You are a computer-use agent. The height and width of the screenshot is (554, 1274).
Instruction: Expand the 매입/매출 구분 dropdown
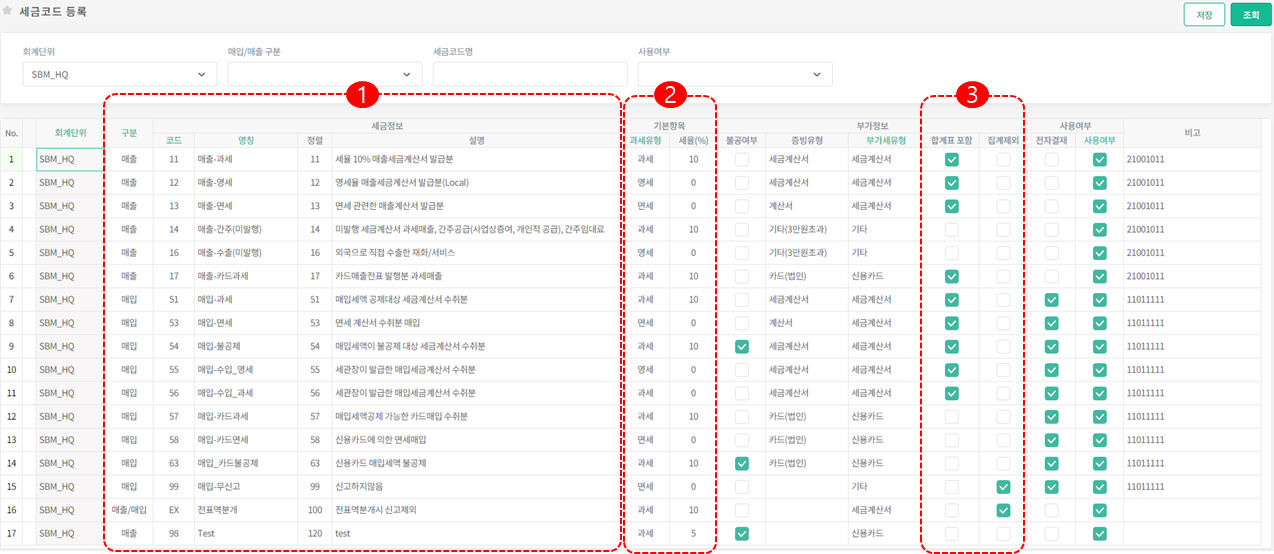click(324, 74)
